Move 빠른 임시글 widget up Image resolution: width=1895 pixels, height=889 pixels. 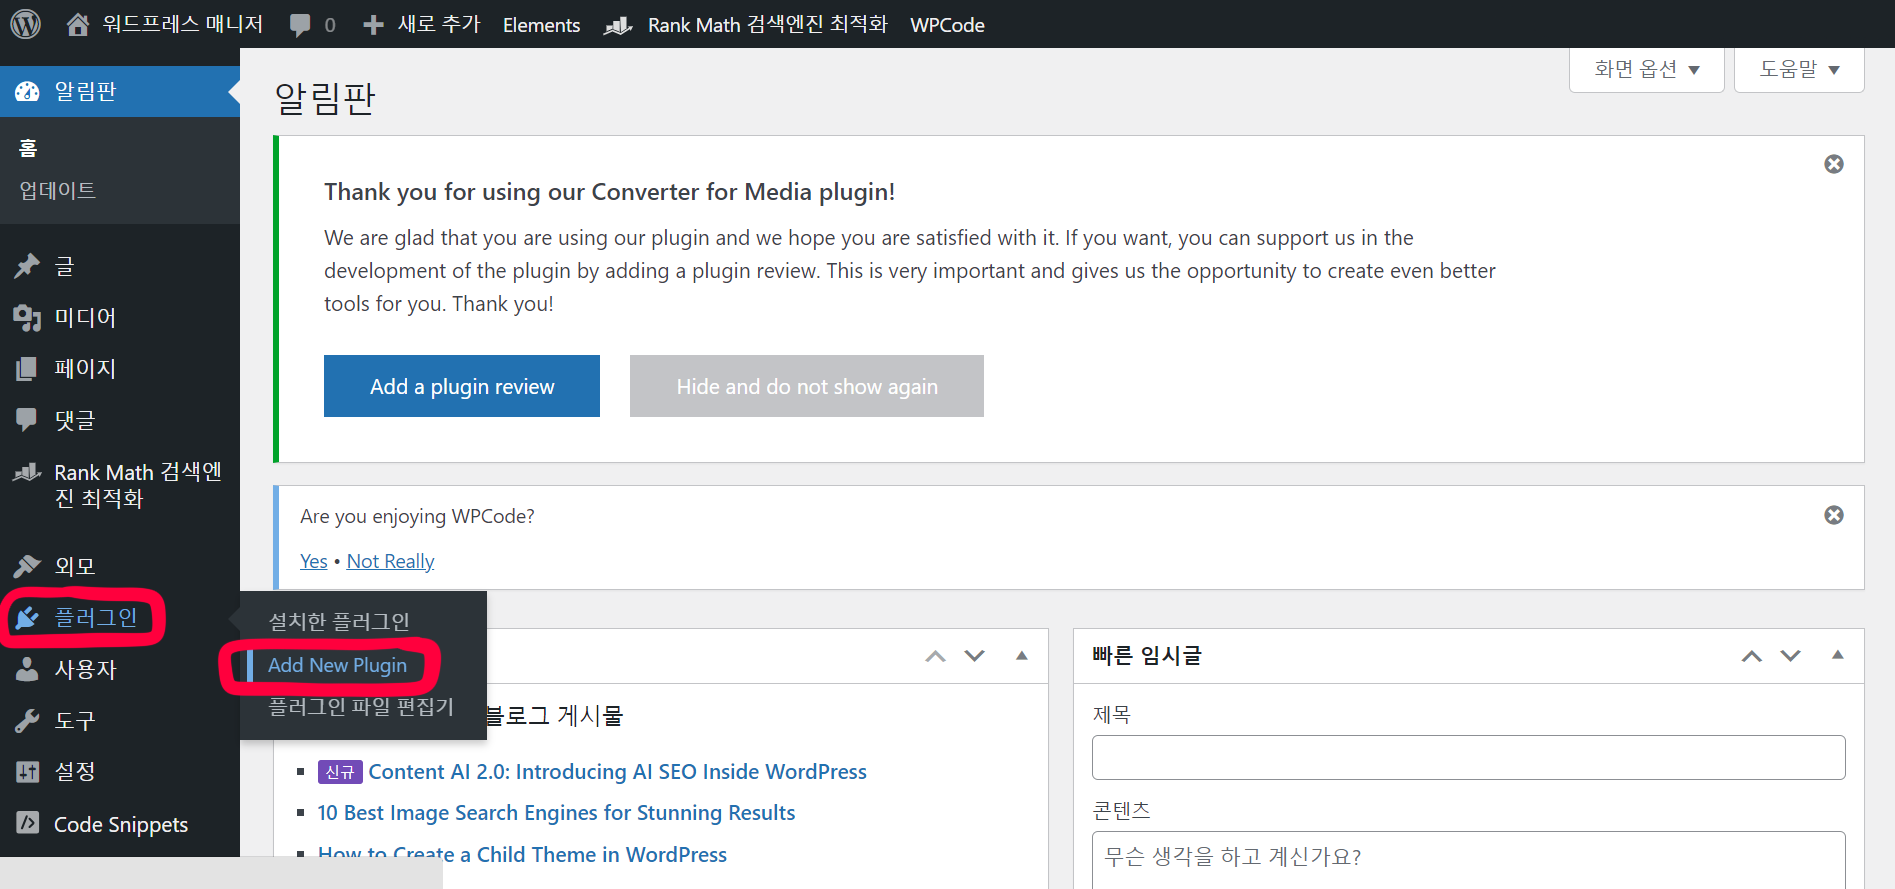pos(1752,656)
